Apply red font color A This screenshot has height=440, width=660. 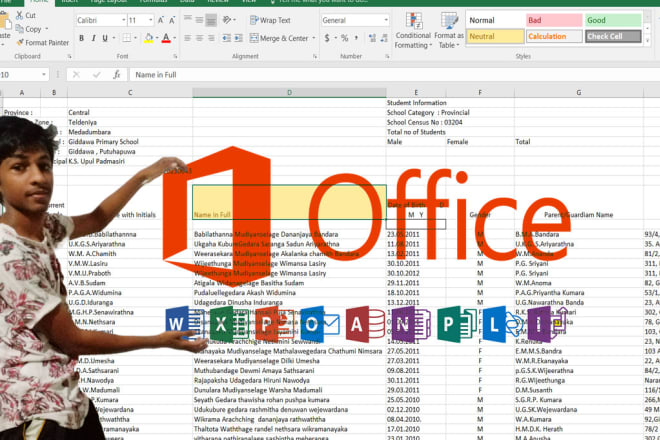166,38
